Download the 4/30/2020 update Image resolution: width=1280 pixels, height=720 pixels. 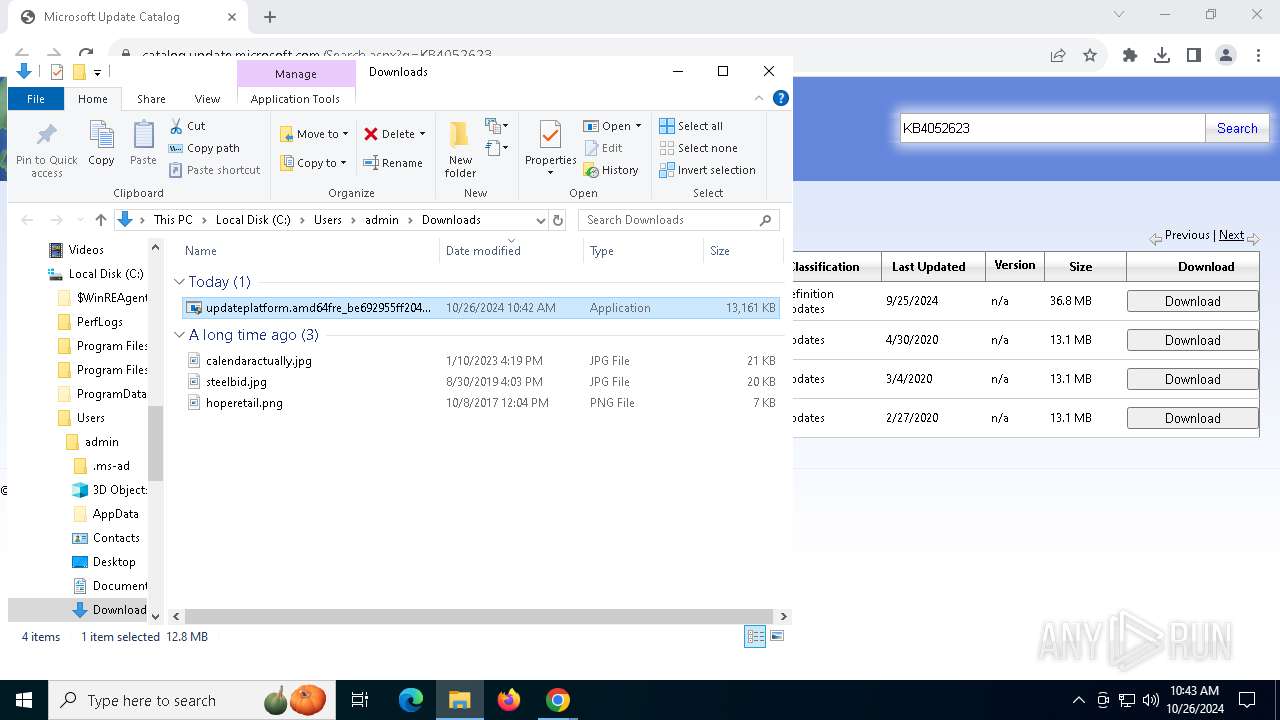1192,340
